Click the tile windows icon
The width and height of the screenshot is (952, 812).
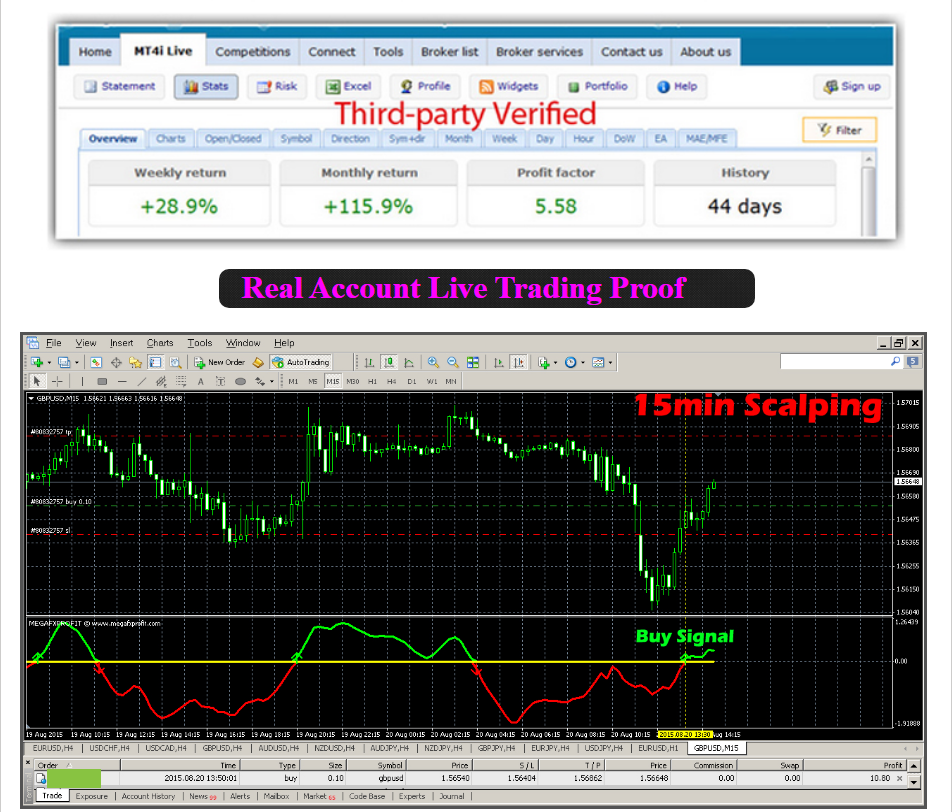[472, 363]
